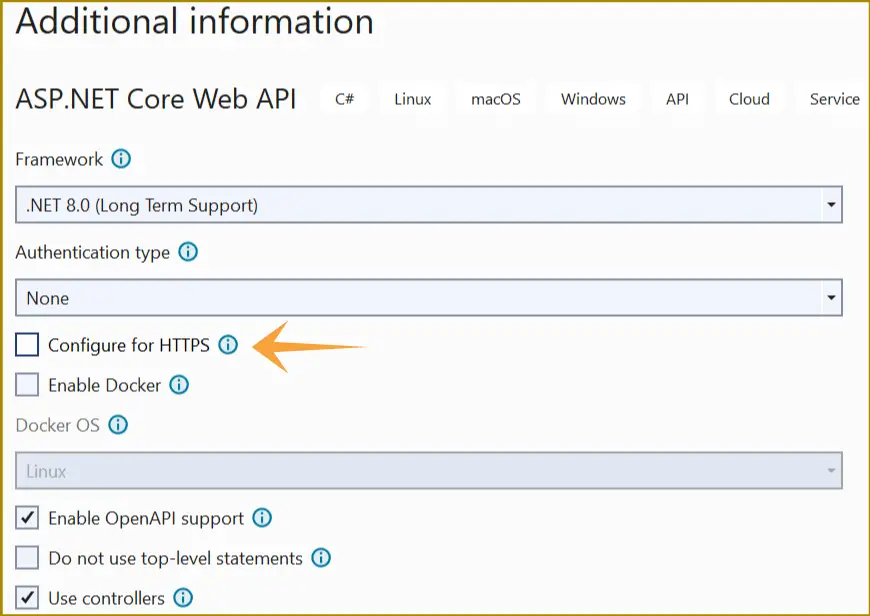The height and width of the screenshot is (616, 870).
Task: Click the Do not use top-level statements text
Action: [x=175, y=558]
